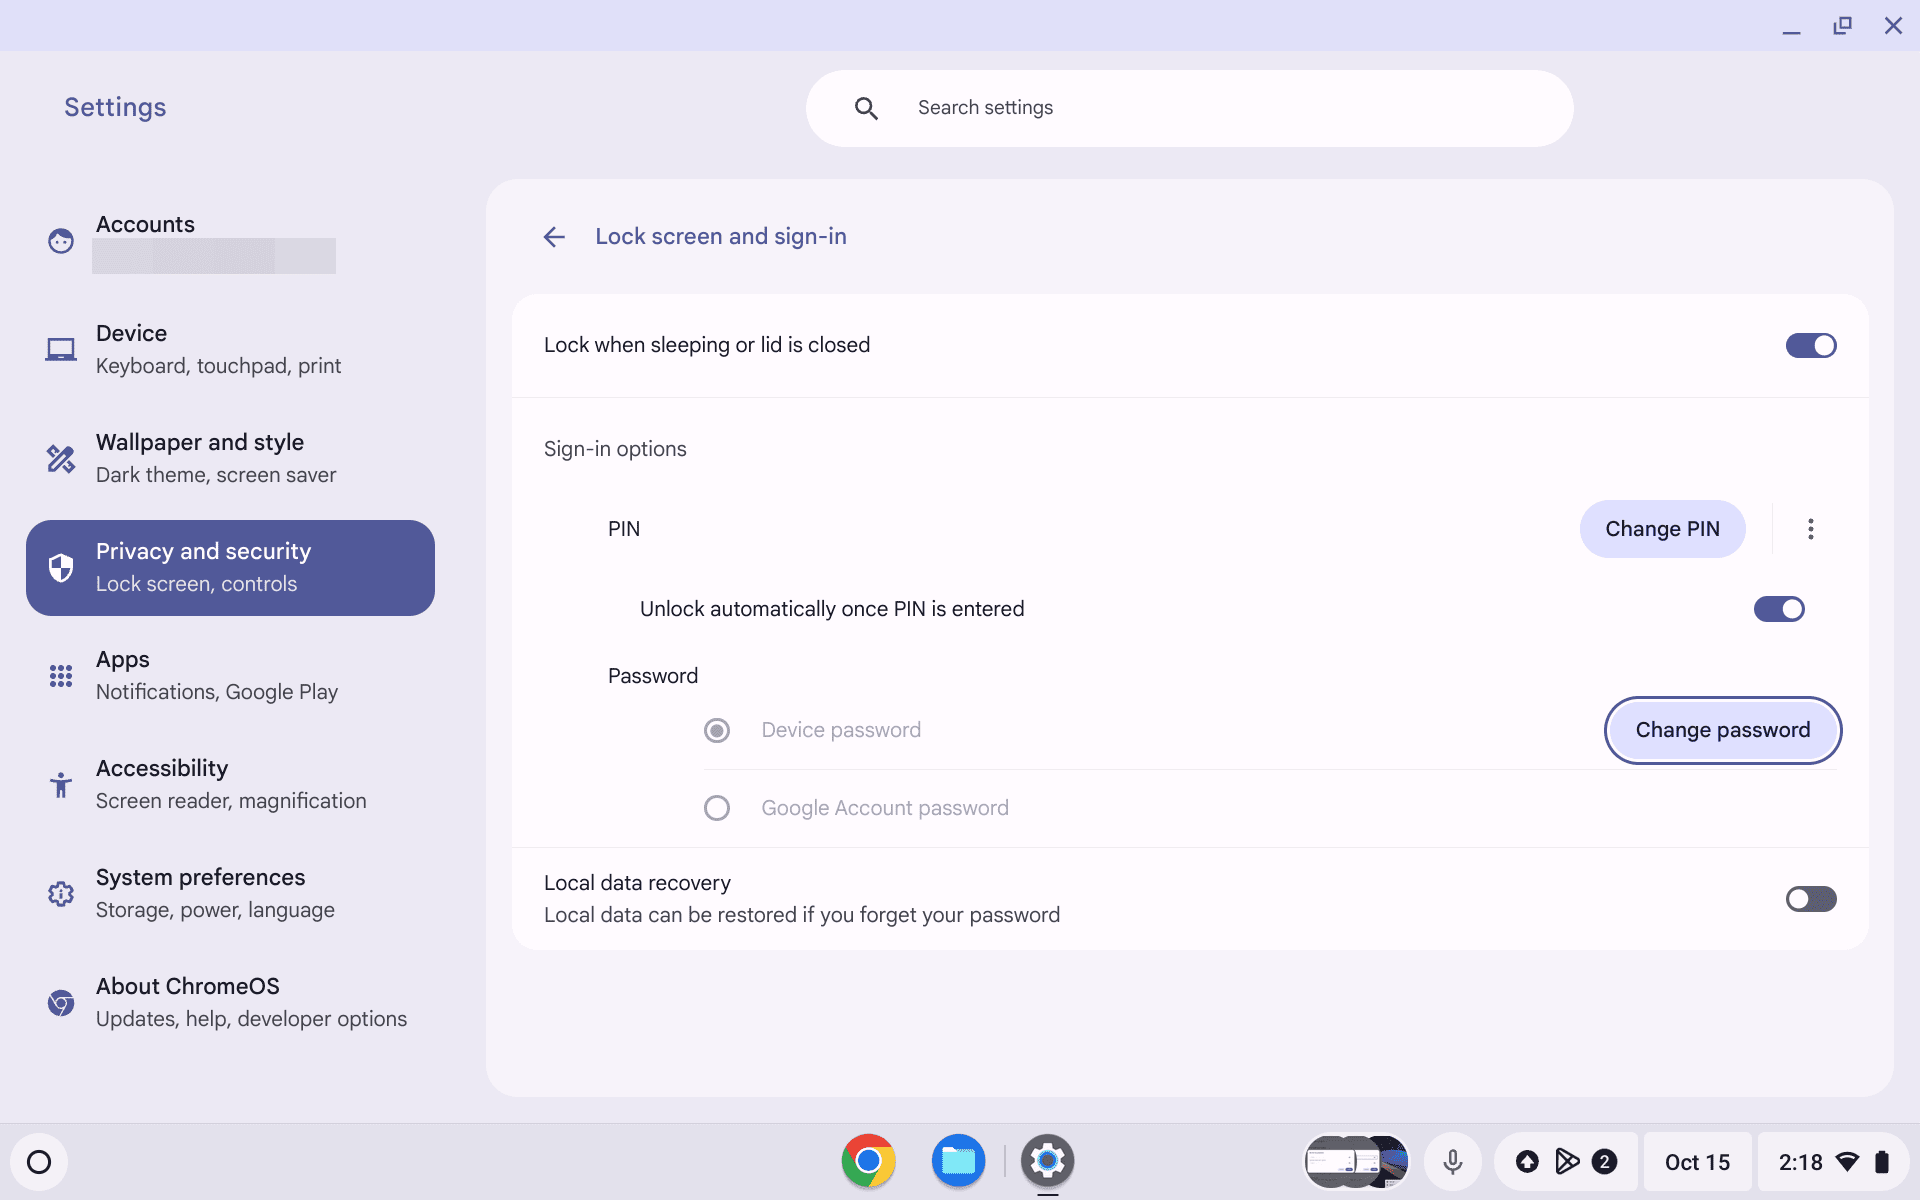Open PIN options three-dot menu
The image size is (1920, 1200).
click(x=1809, y=528)
